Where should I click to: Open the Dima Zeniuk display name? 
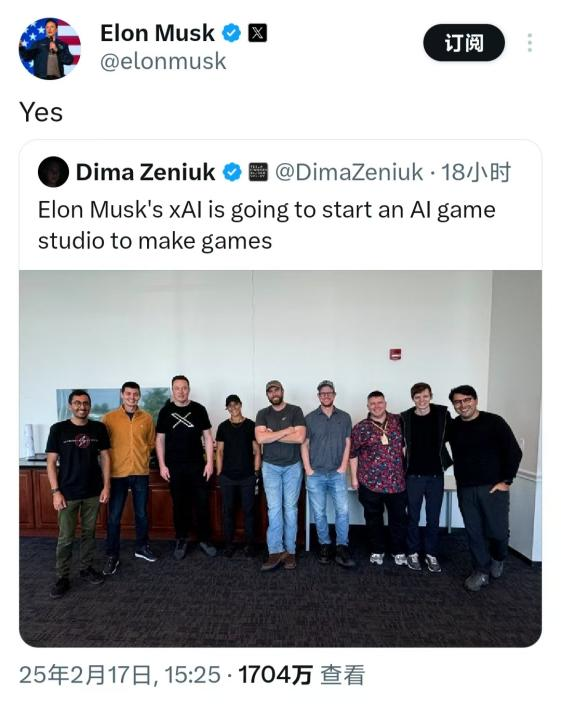tap(145, 172)
